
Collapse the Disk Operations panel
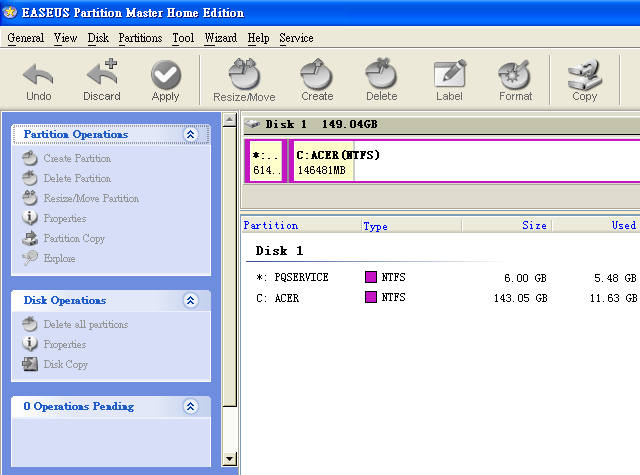click(191, 300)
